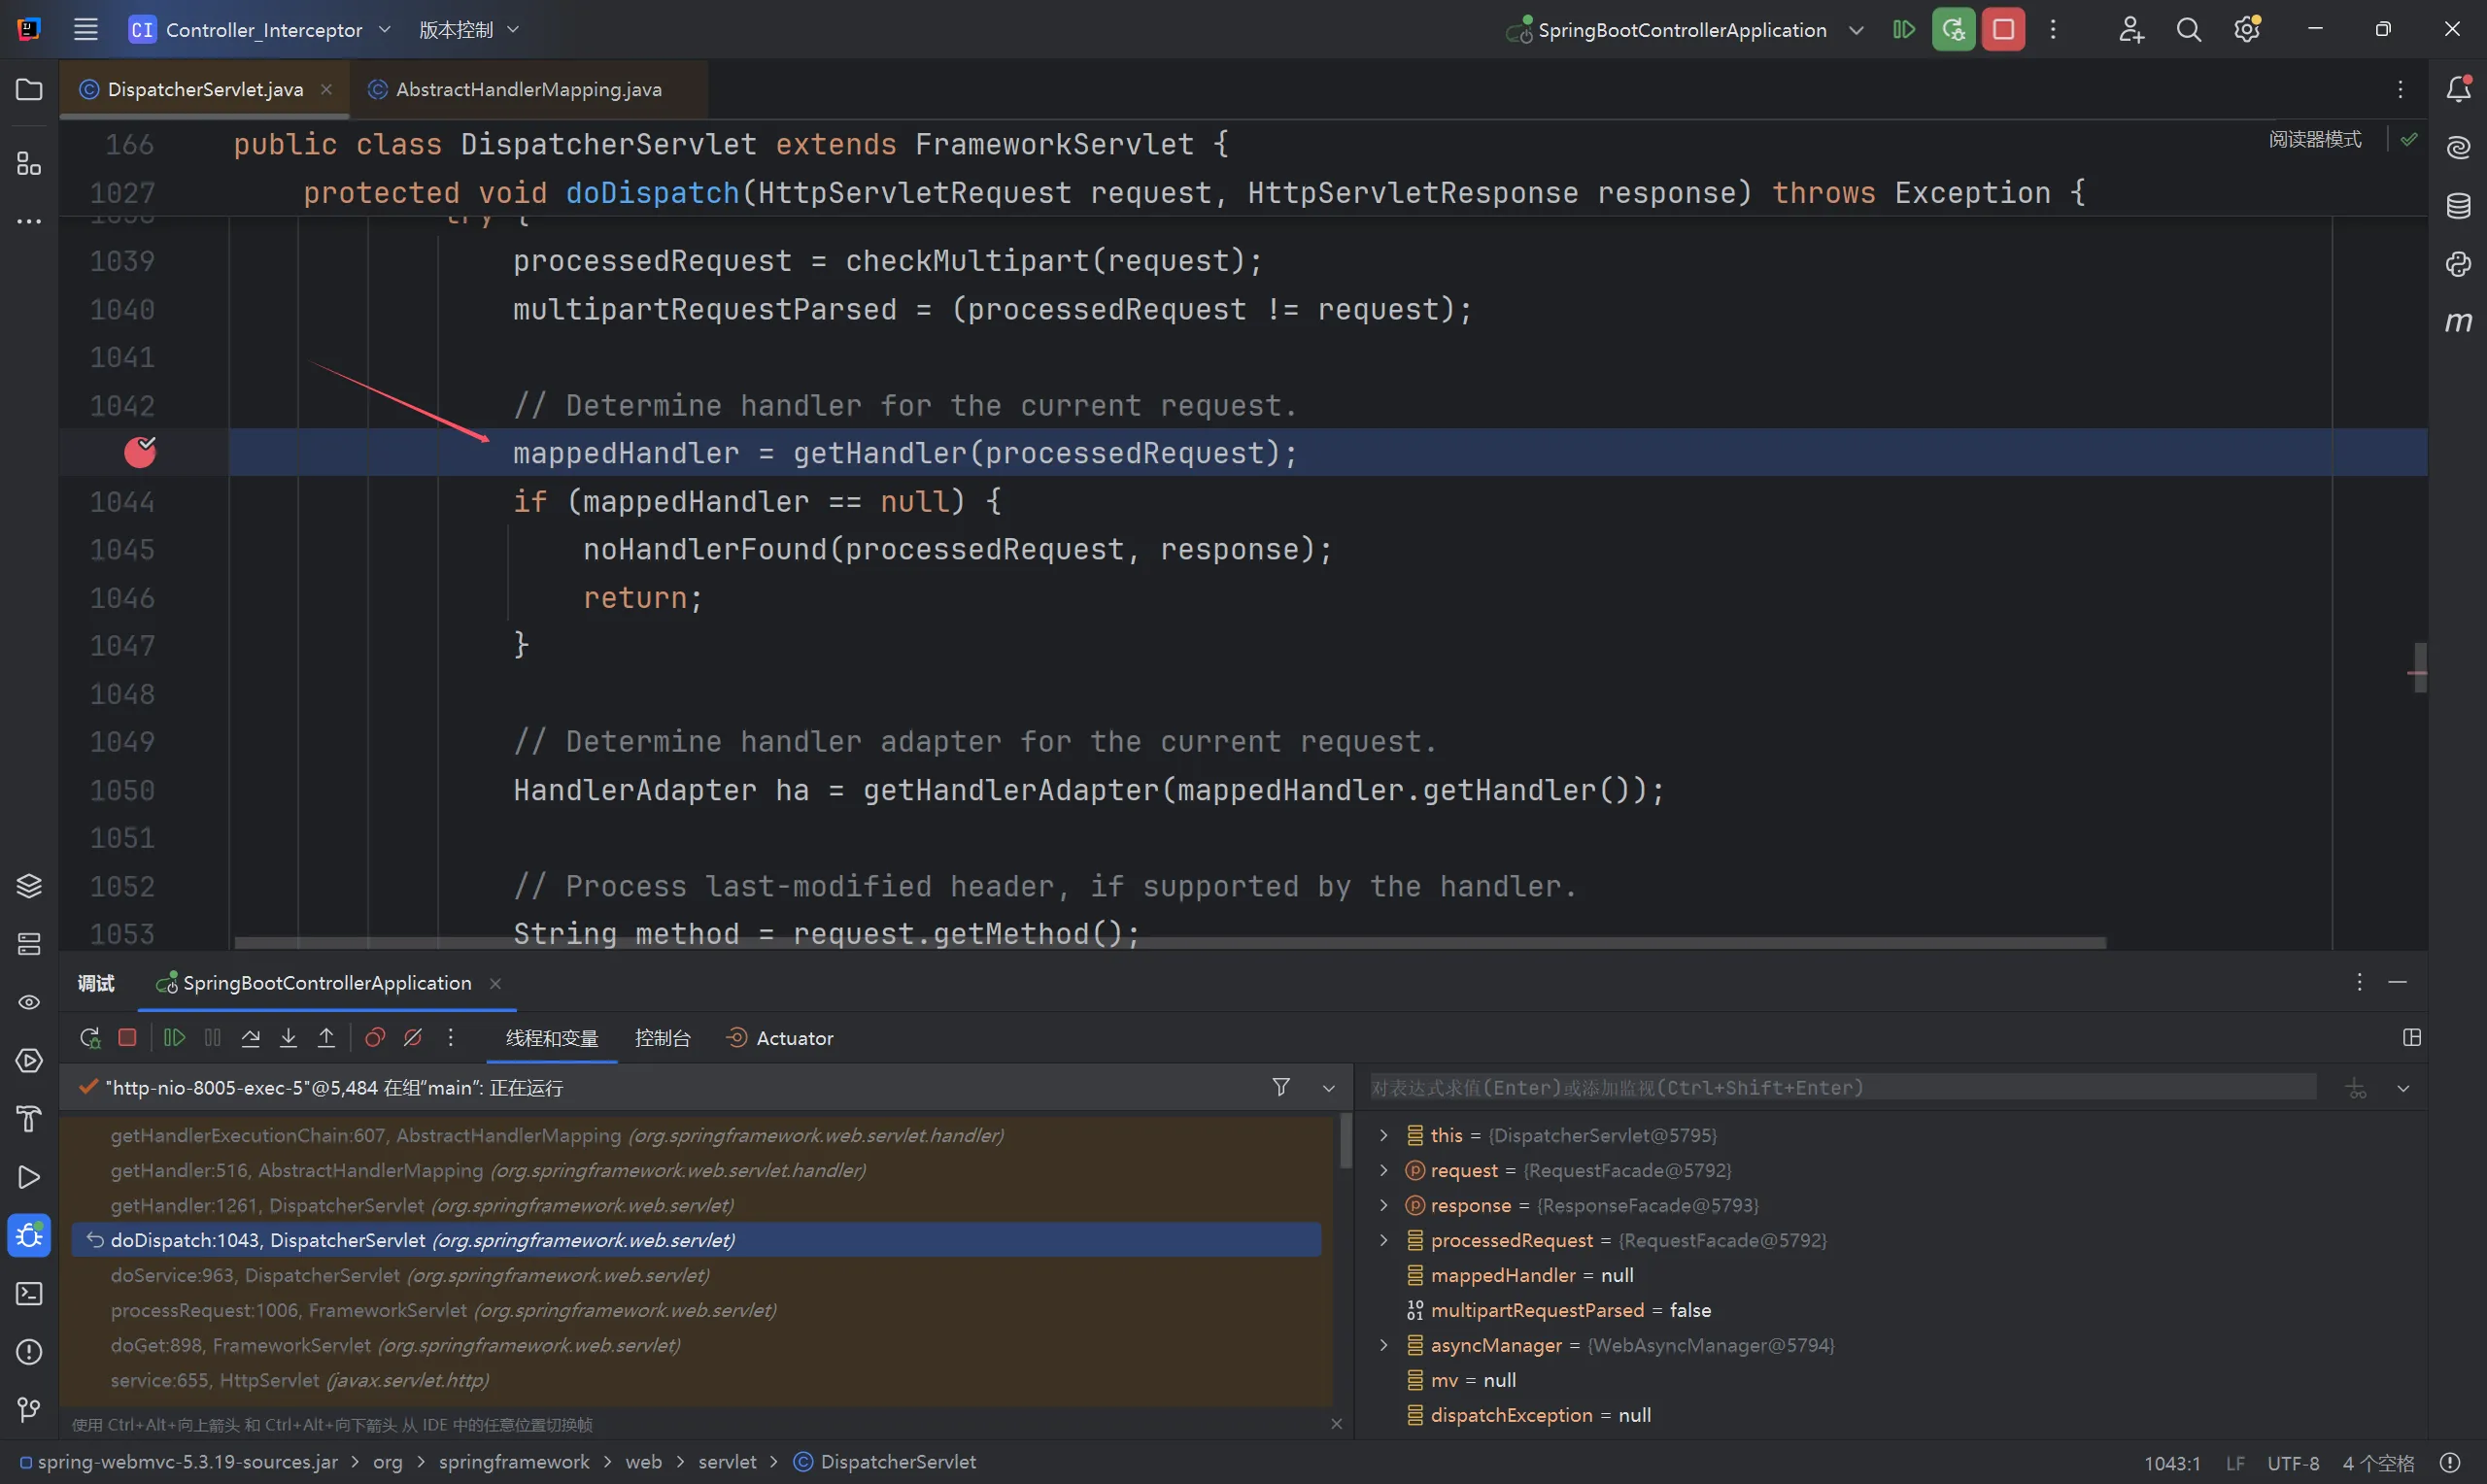Image resolution: width=2487 pixels, height=1484 pixels.
Task: Stop the running application red button
Action: coord(2003,29)
